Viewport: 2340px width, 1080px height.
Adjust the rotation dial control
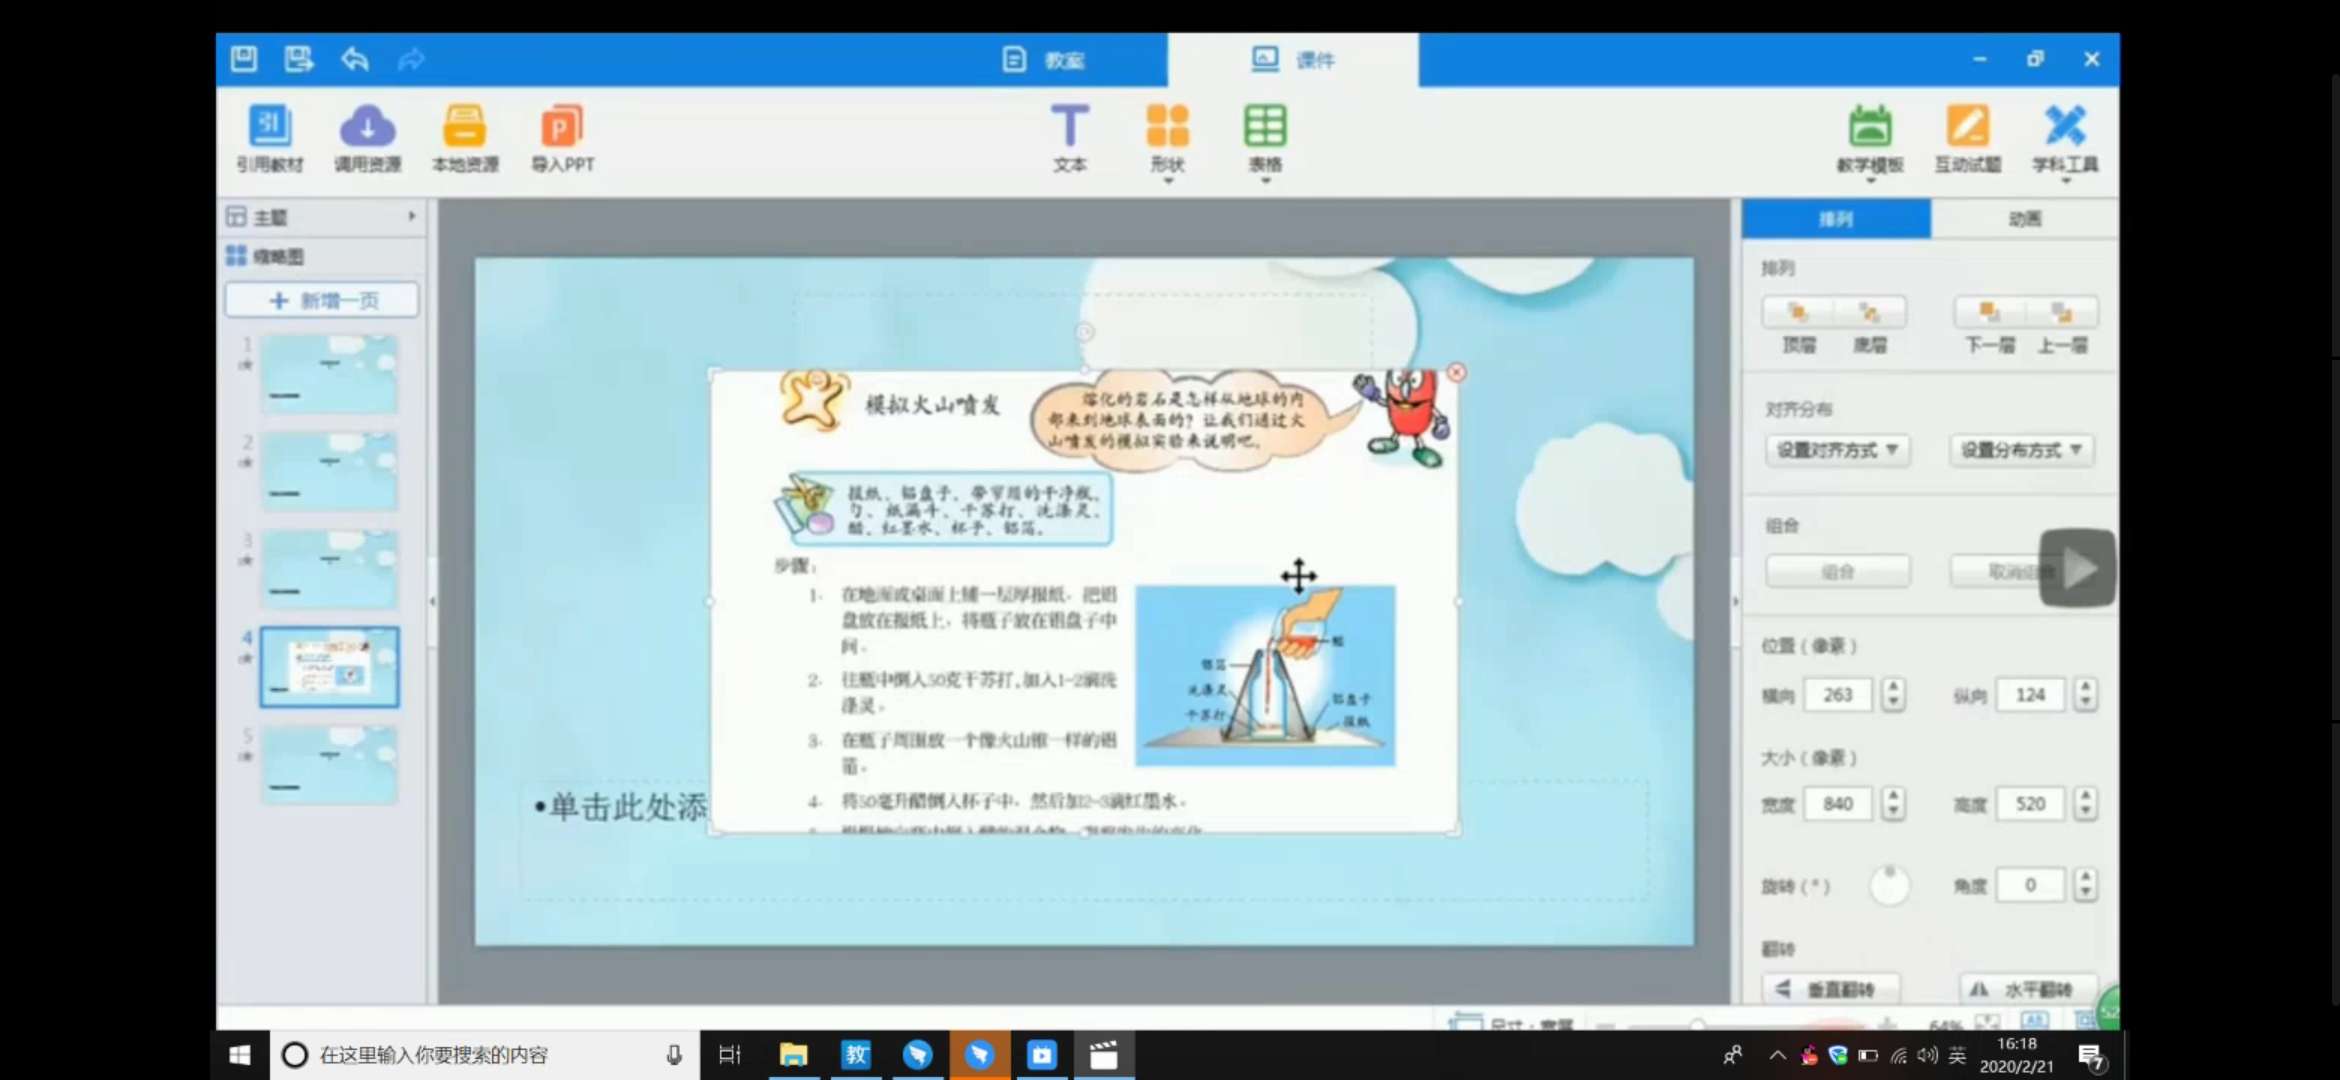click(x=1889, y=885)
